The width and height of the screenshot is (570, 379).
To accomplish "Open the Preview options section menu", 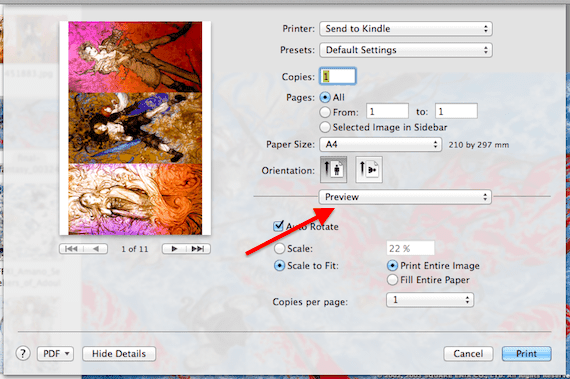I will click(405, 197).
